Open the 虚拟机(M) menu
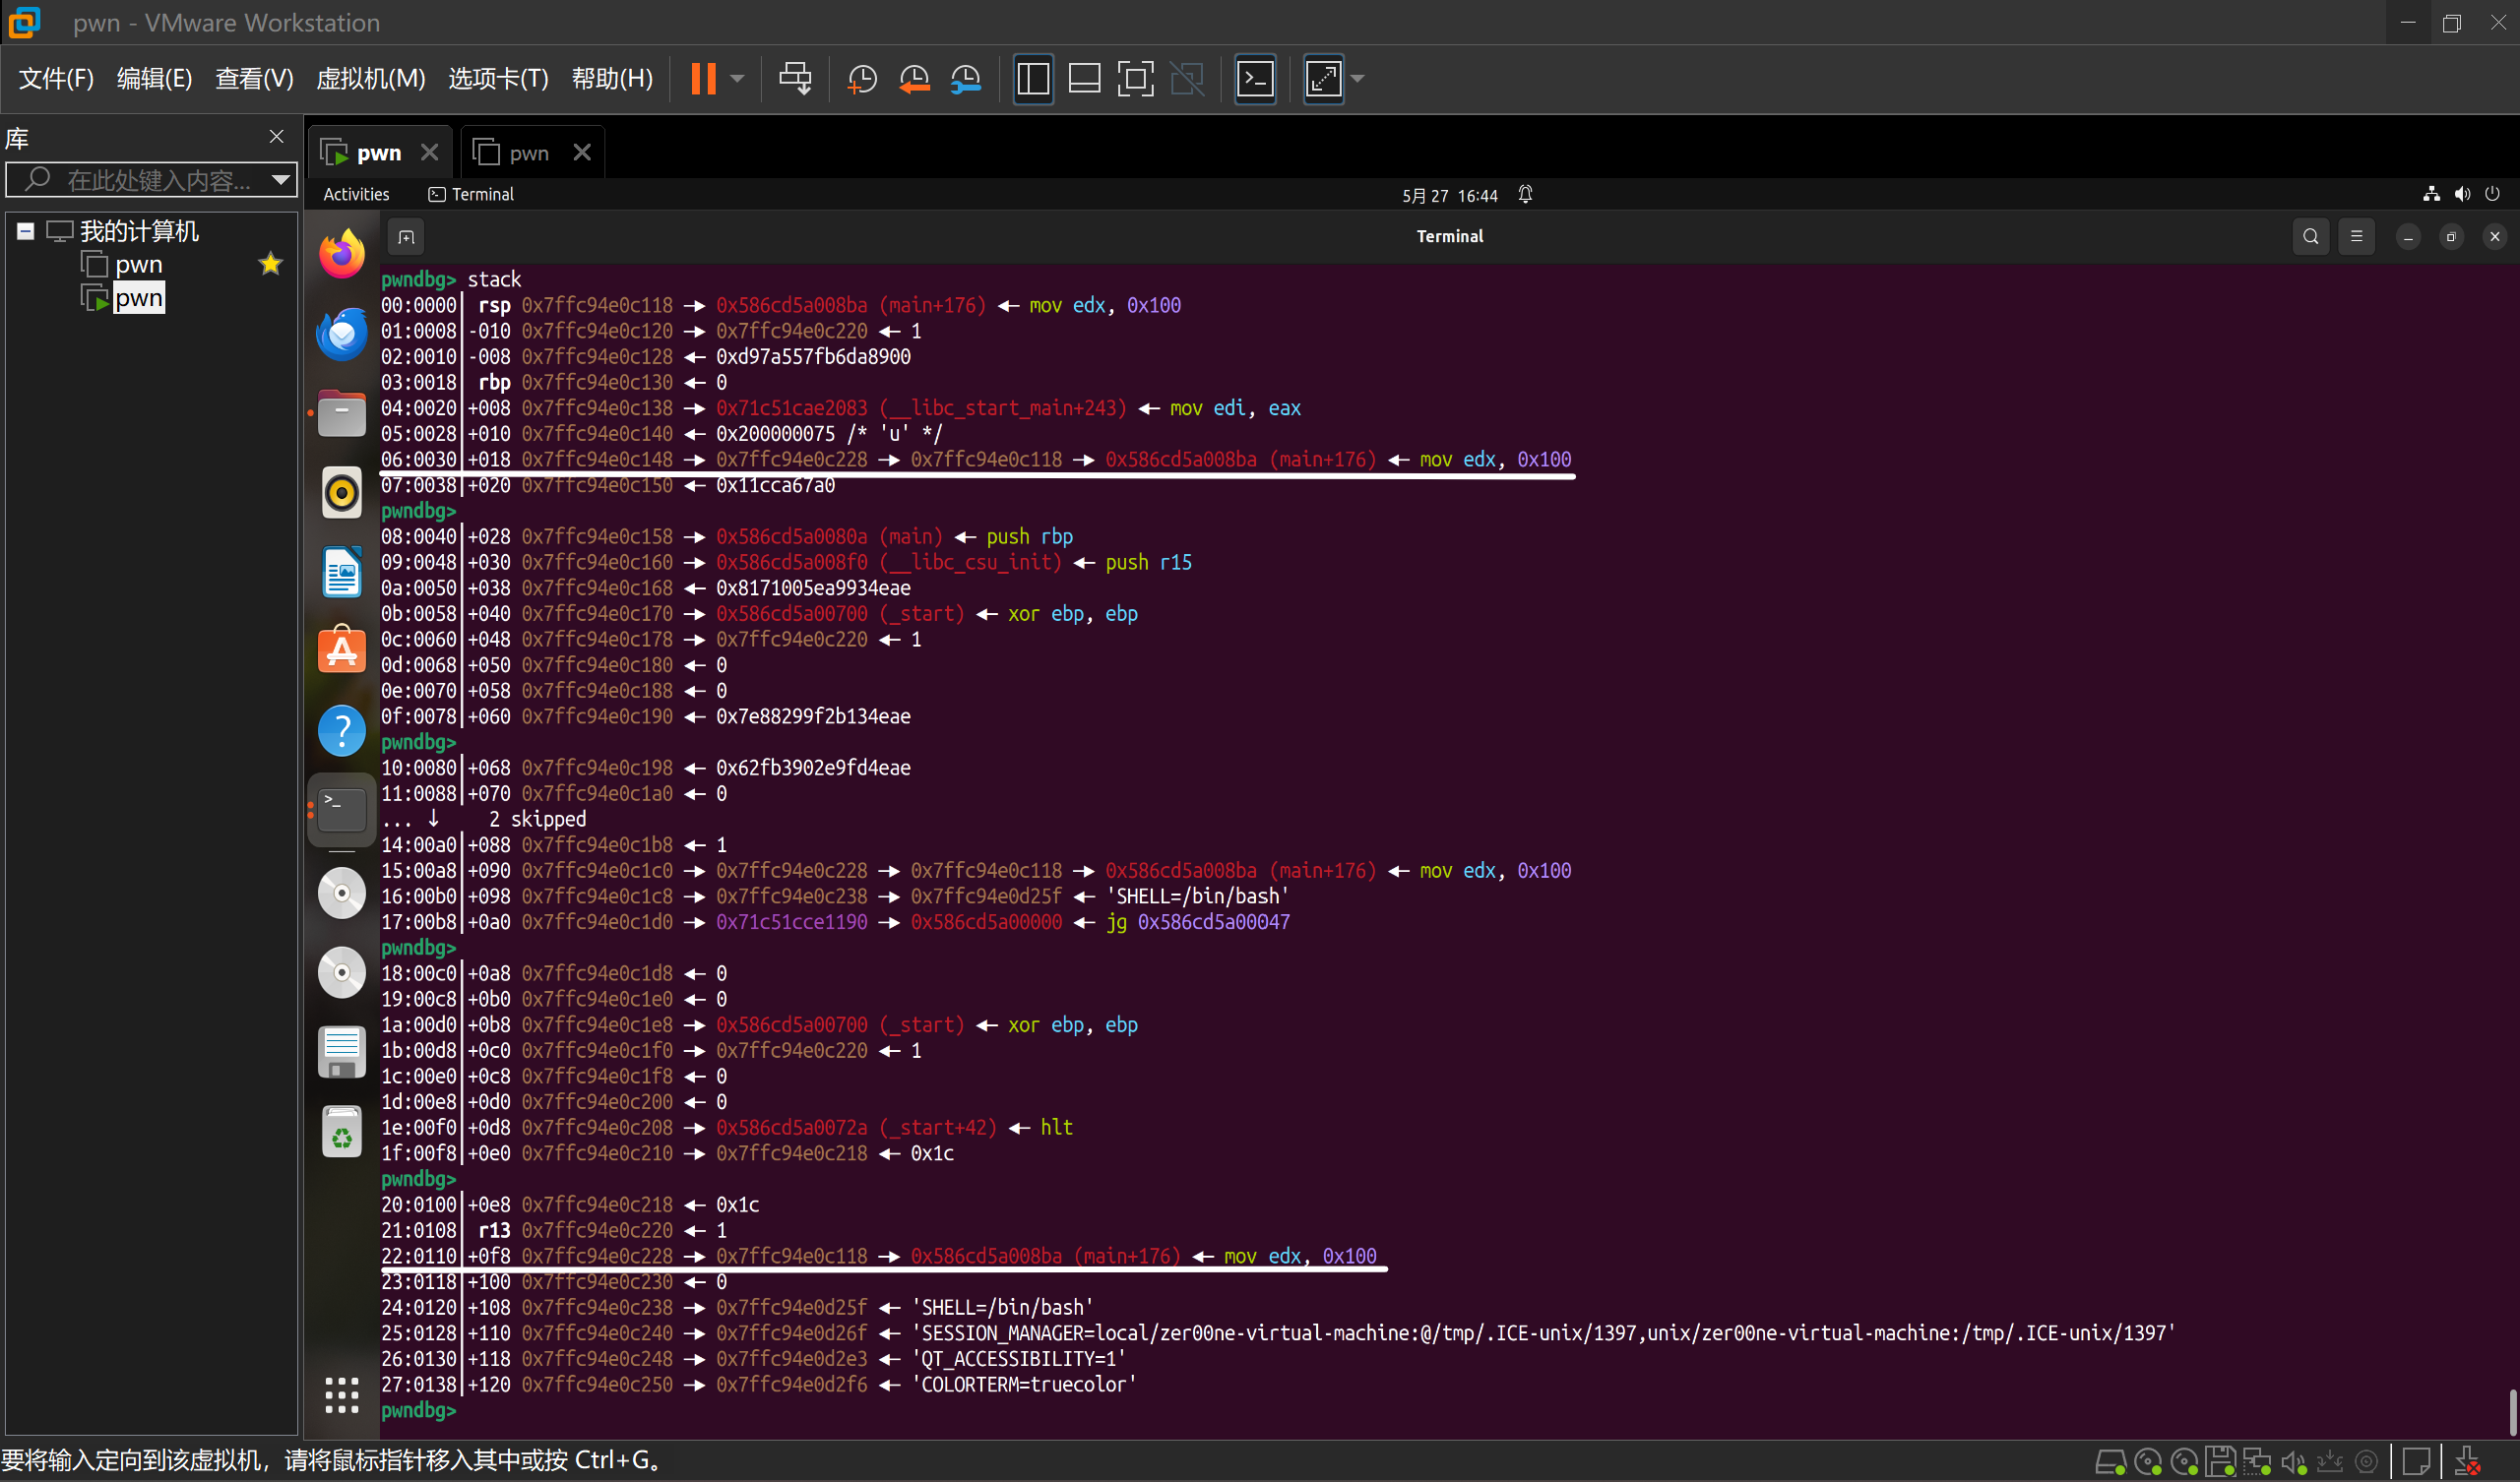 [370, 78]
